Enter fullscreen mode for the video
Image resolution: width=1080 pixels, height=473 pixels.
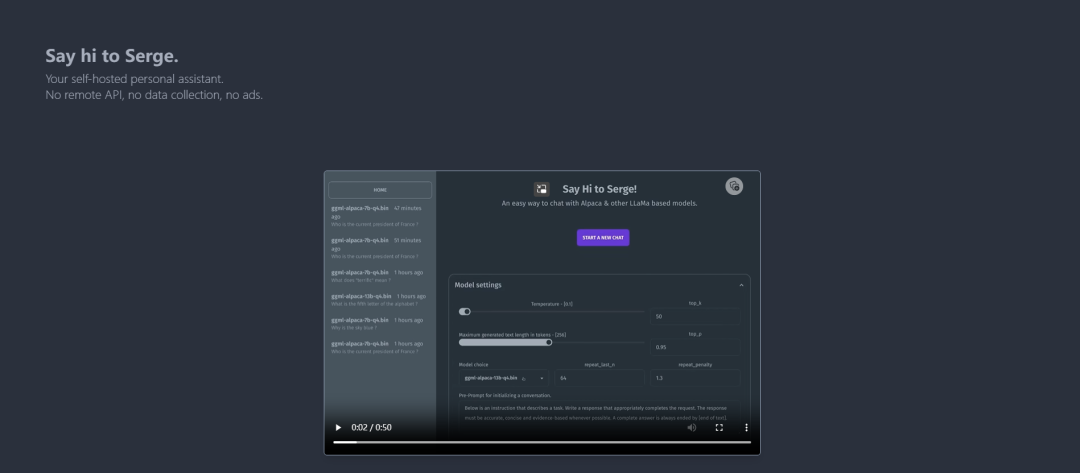(719, 428)
